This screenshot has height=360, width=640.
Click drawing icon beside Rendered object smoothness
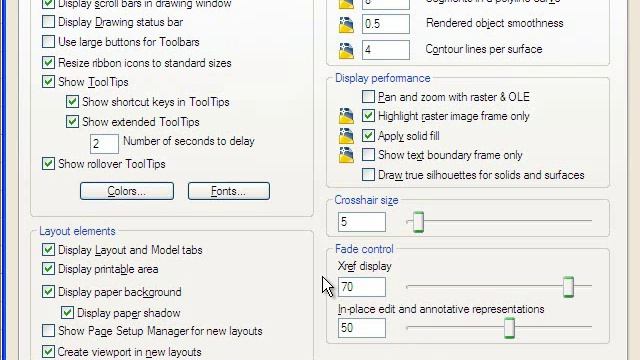[x=346, y=25]
